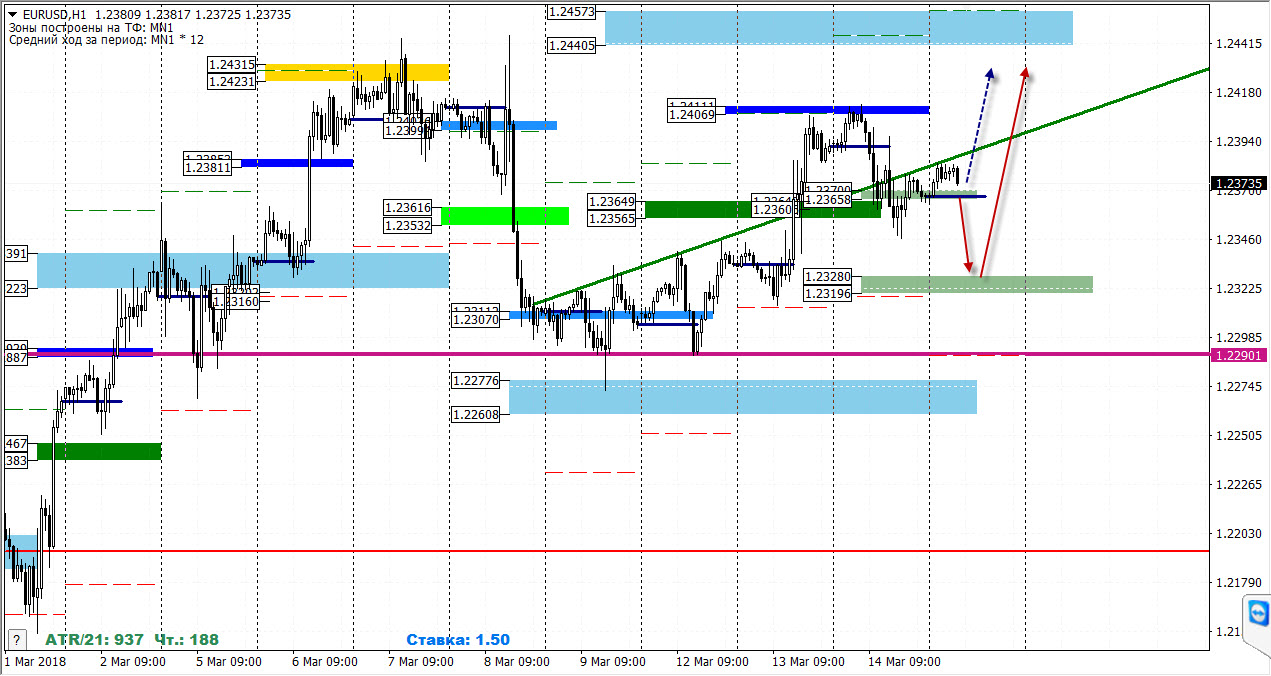Select the pale green zone beside 1.23280
Viewport: 1271px width, 676px height.
tap(977, 284)
